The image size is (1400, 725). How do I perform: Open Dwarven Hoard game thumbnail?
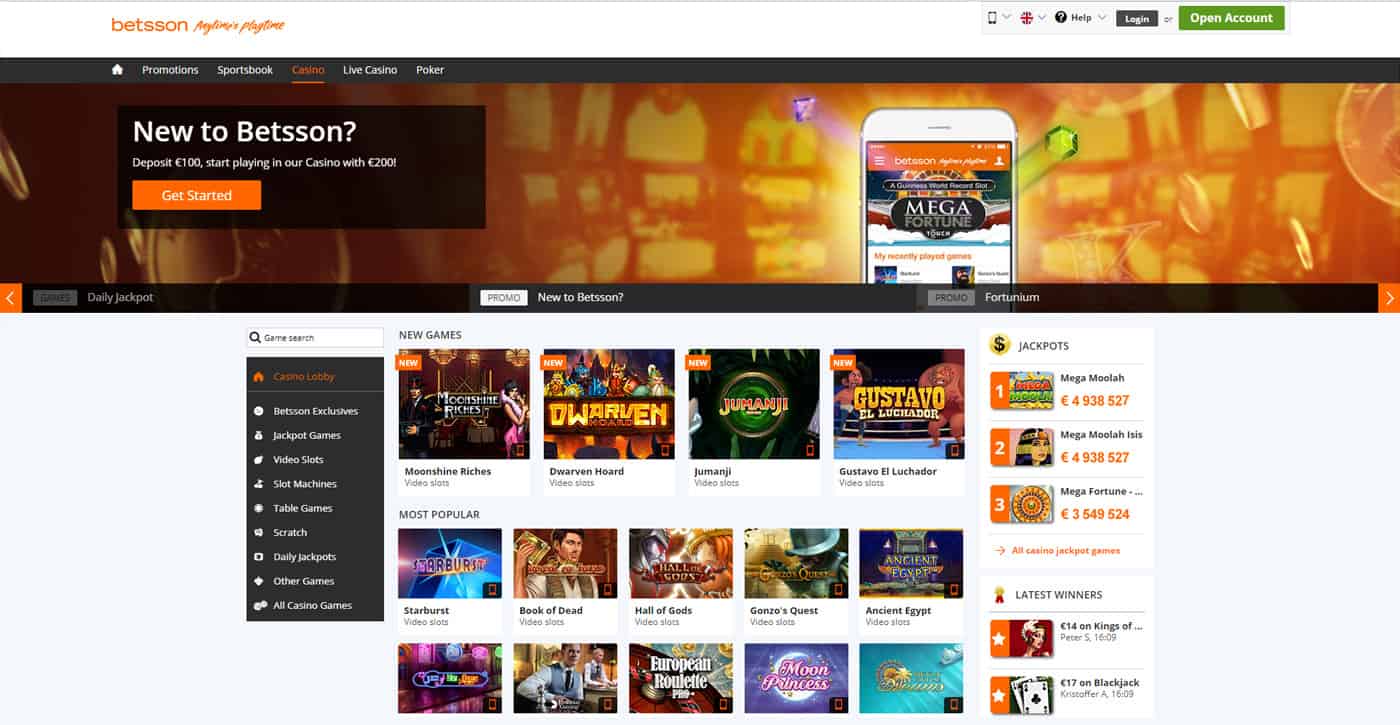[609, 404]
